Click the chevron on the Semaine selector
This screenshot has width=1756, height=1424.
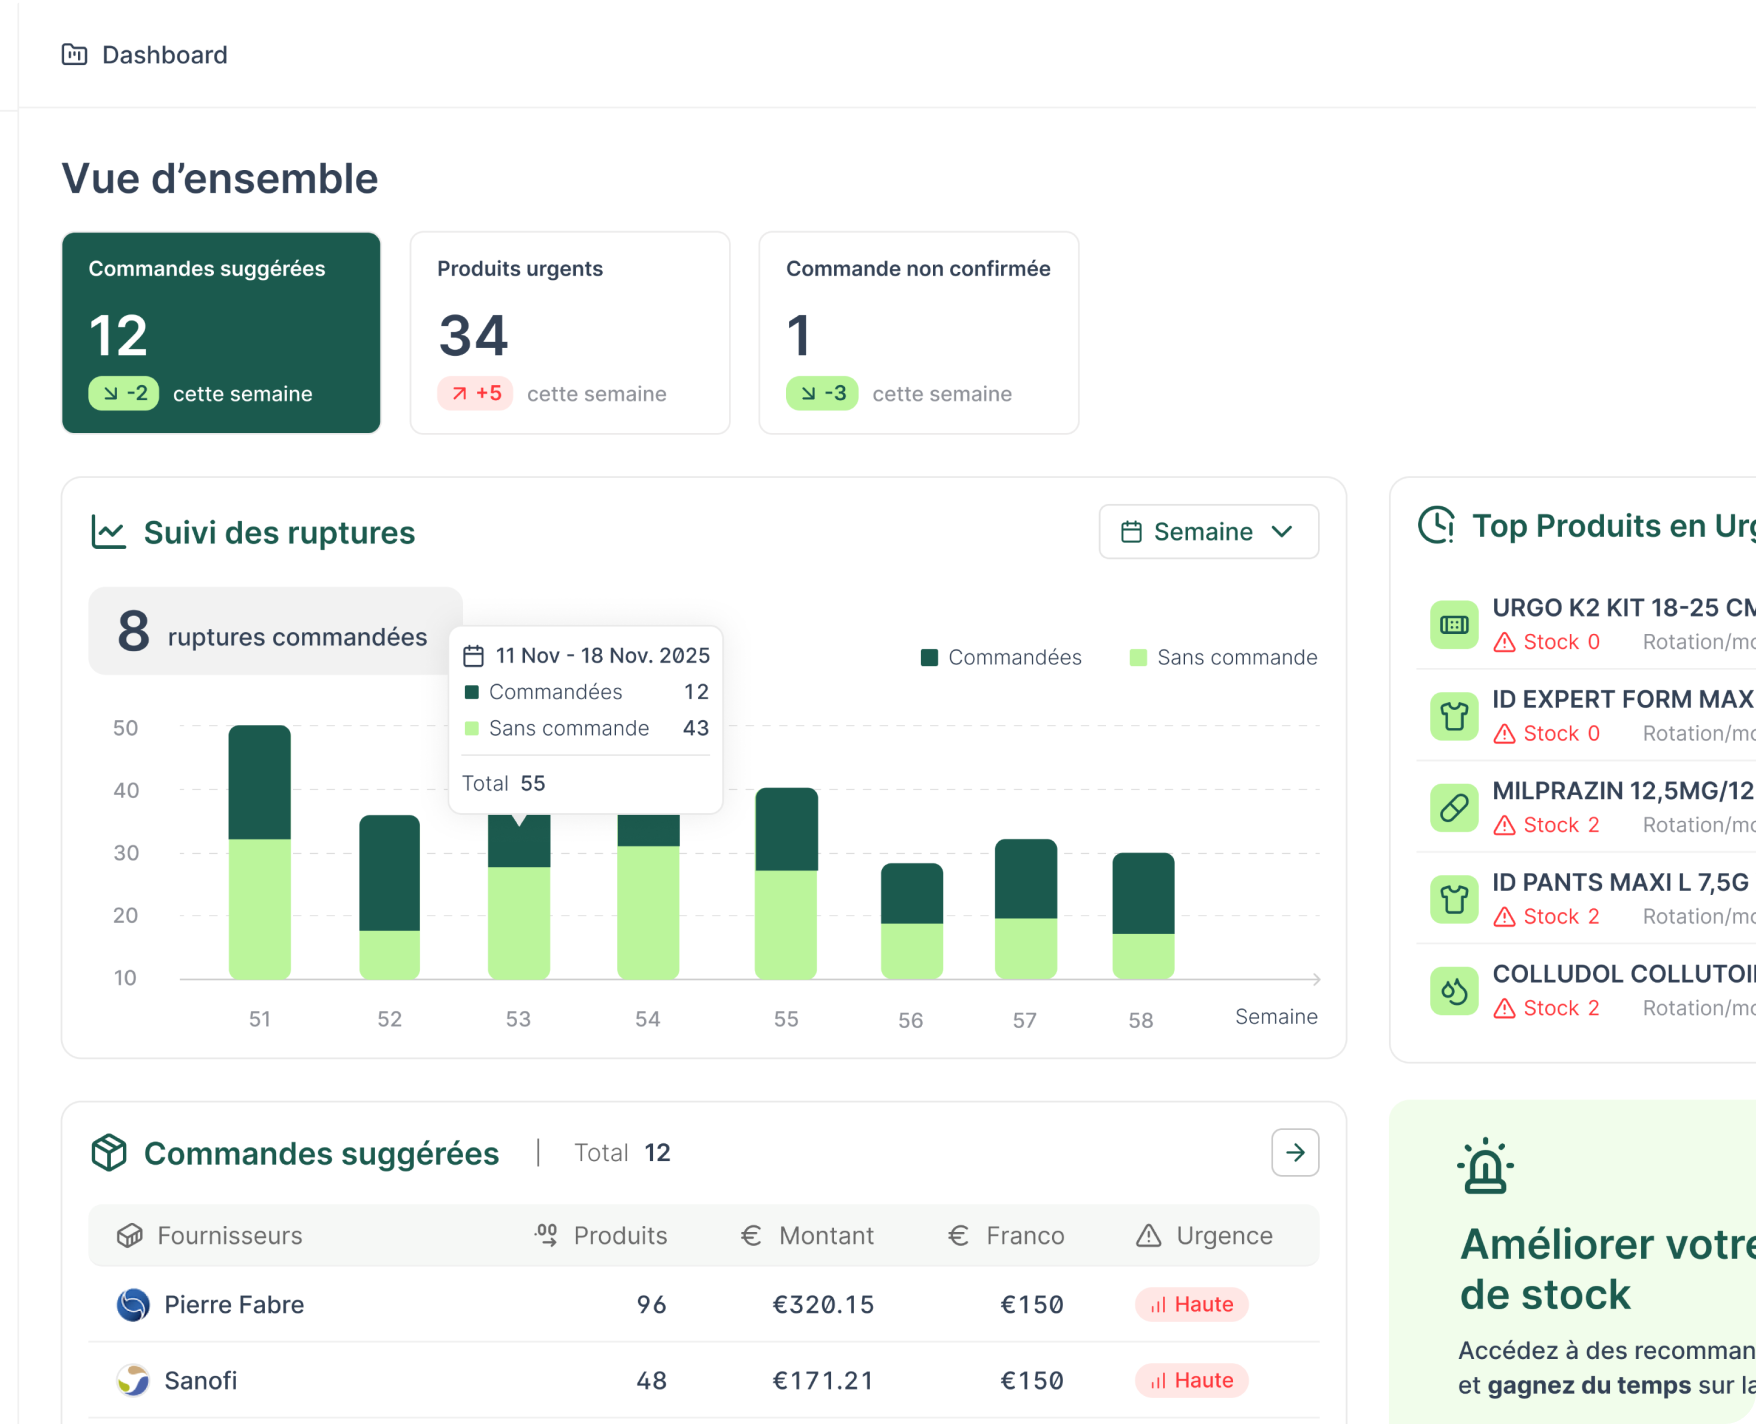click(x=1283, y=532)
